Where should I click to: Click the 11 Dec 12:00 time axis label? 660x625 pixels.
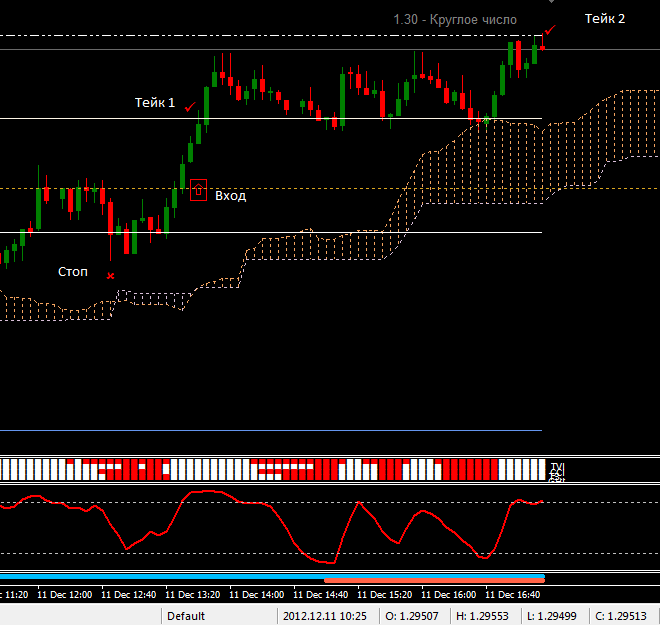pos(64,595)
